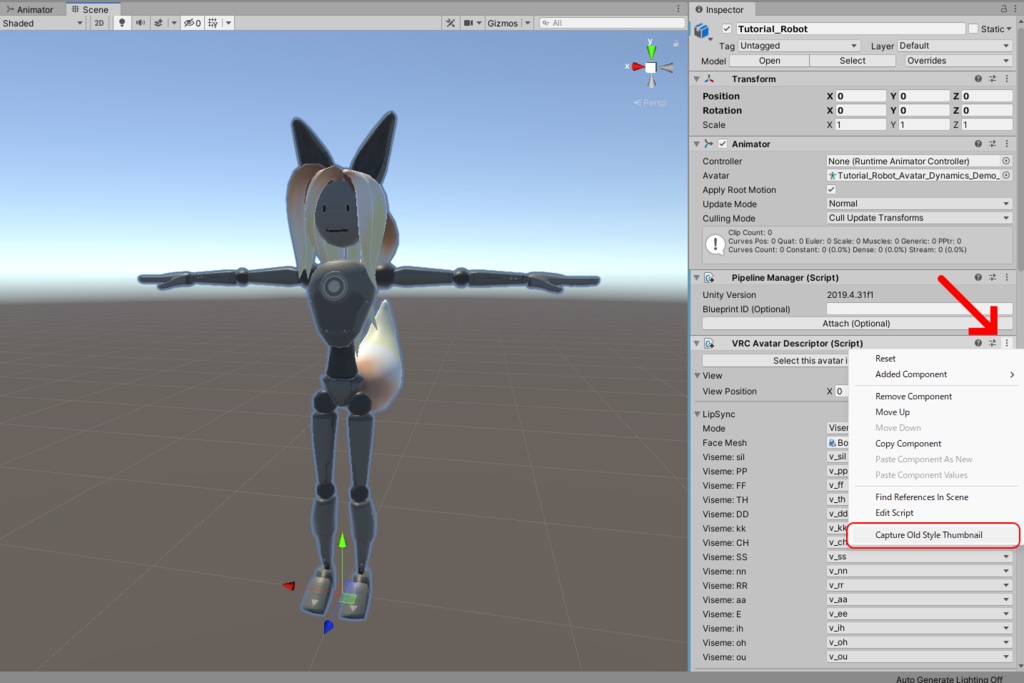Uncheck Apply Root Motion
This screenshot has height=683, width=1024.
click(x=832, y=190)
